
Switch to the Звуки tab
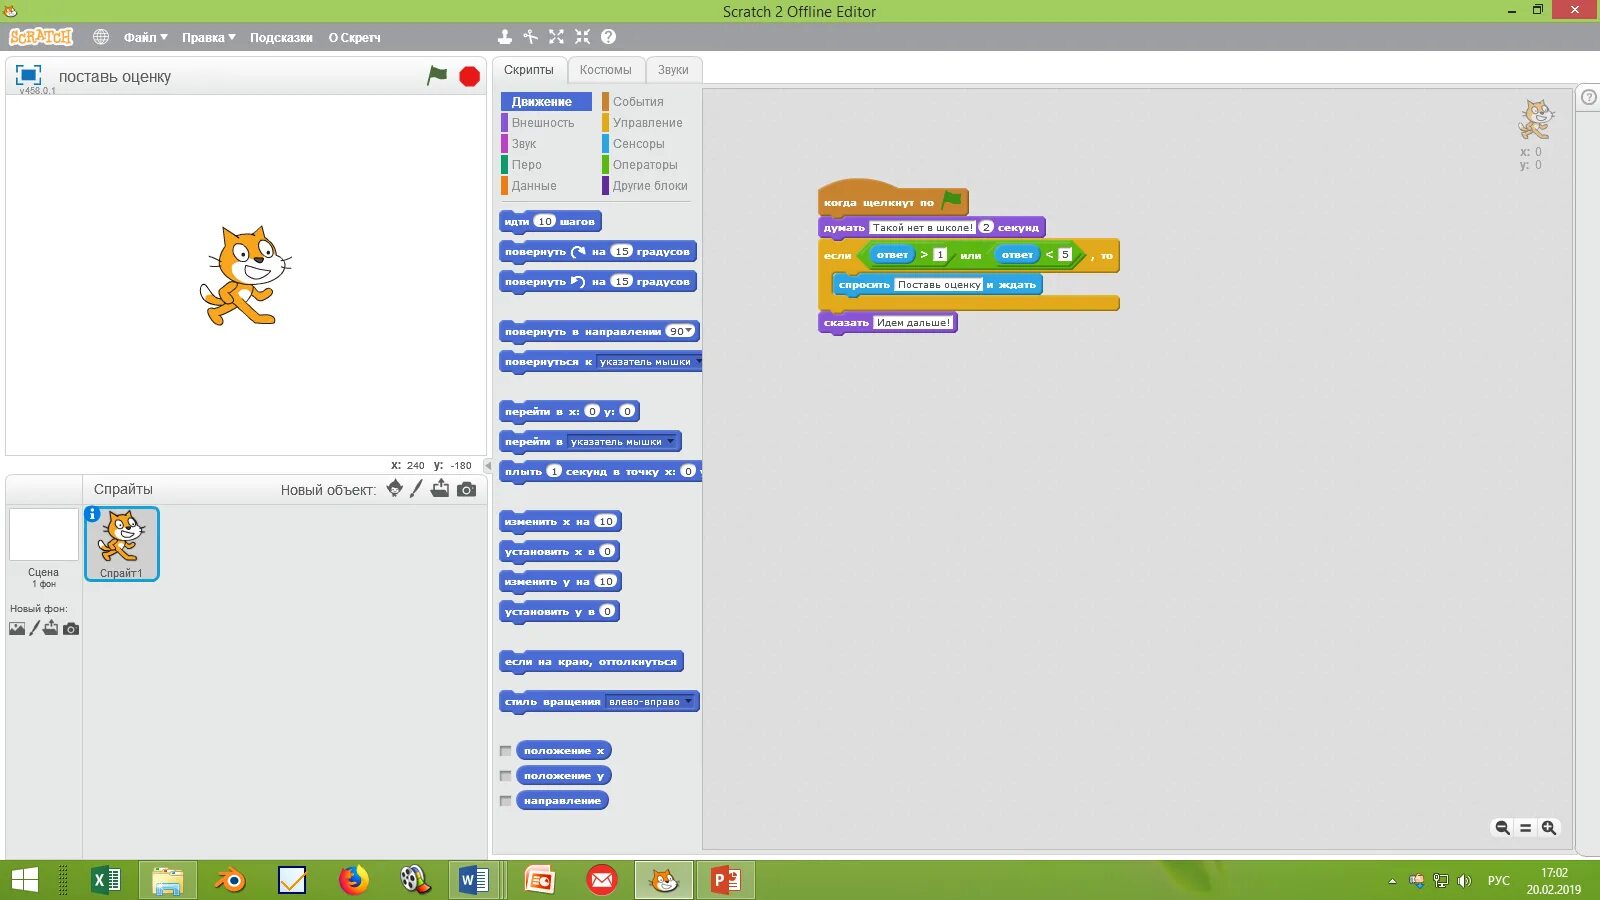coord(673,70)
